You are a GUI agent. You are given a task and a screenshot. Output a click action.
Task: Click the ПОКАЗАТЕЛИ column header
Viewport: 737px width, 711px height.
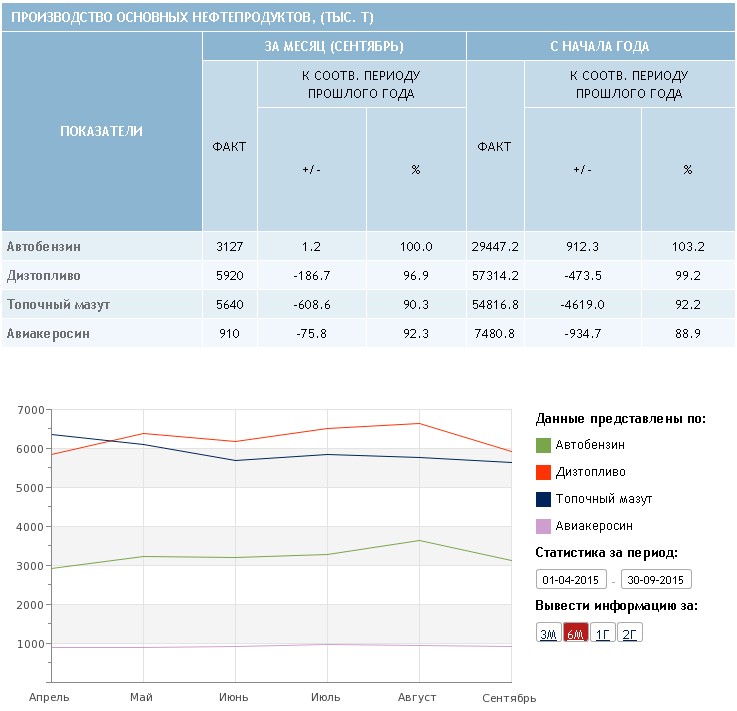point(101,132)
